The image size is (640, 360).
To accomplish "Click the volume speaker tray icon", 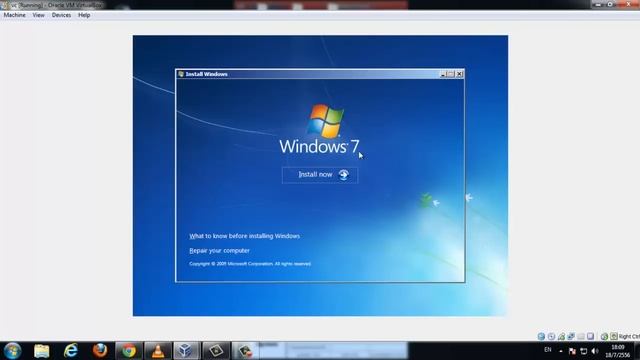I will 595,351.
